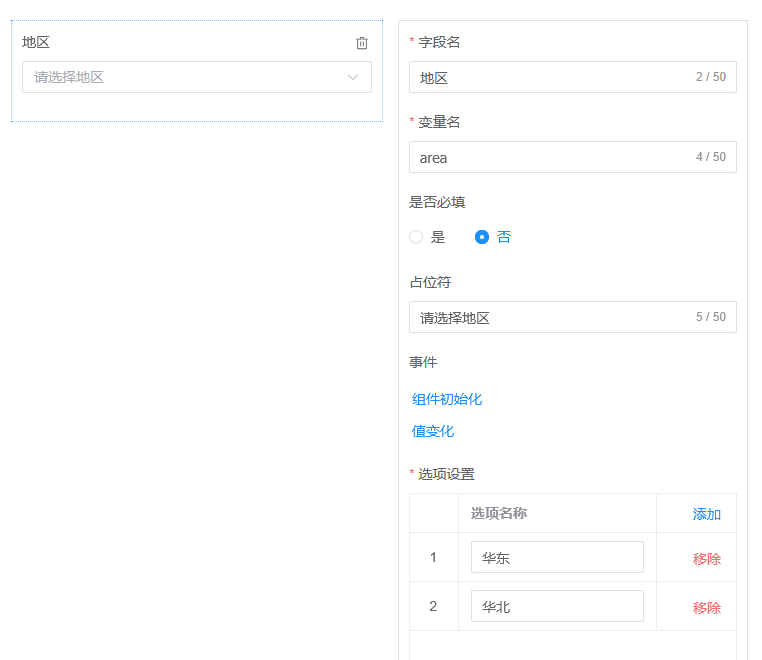Click the 选项设置 section label
Viewport: 762px width, 660px height.
tap(446, 474)
